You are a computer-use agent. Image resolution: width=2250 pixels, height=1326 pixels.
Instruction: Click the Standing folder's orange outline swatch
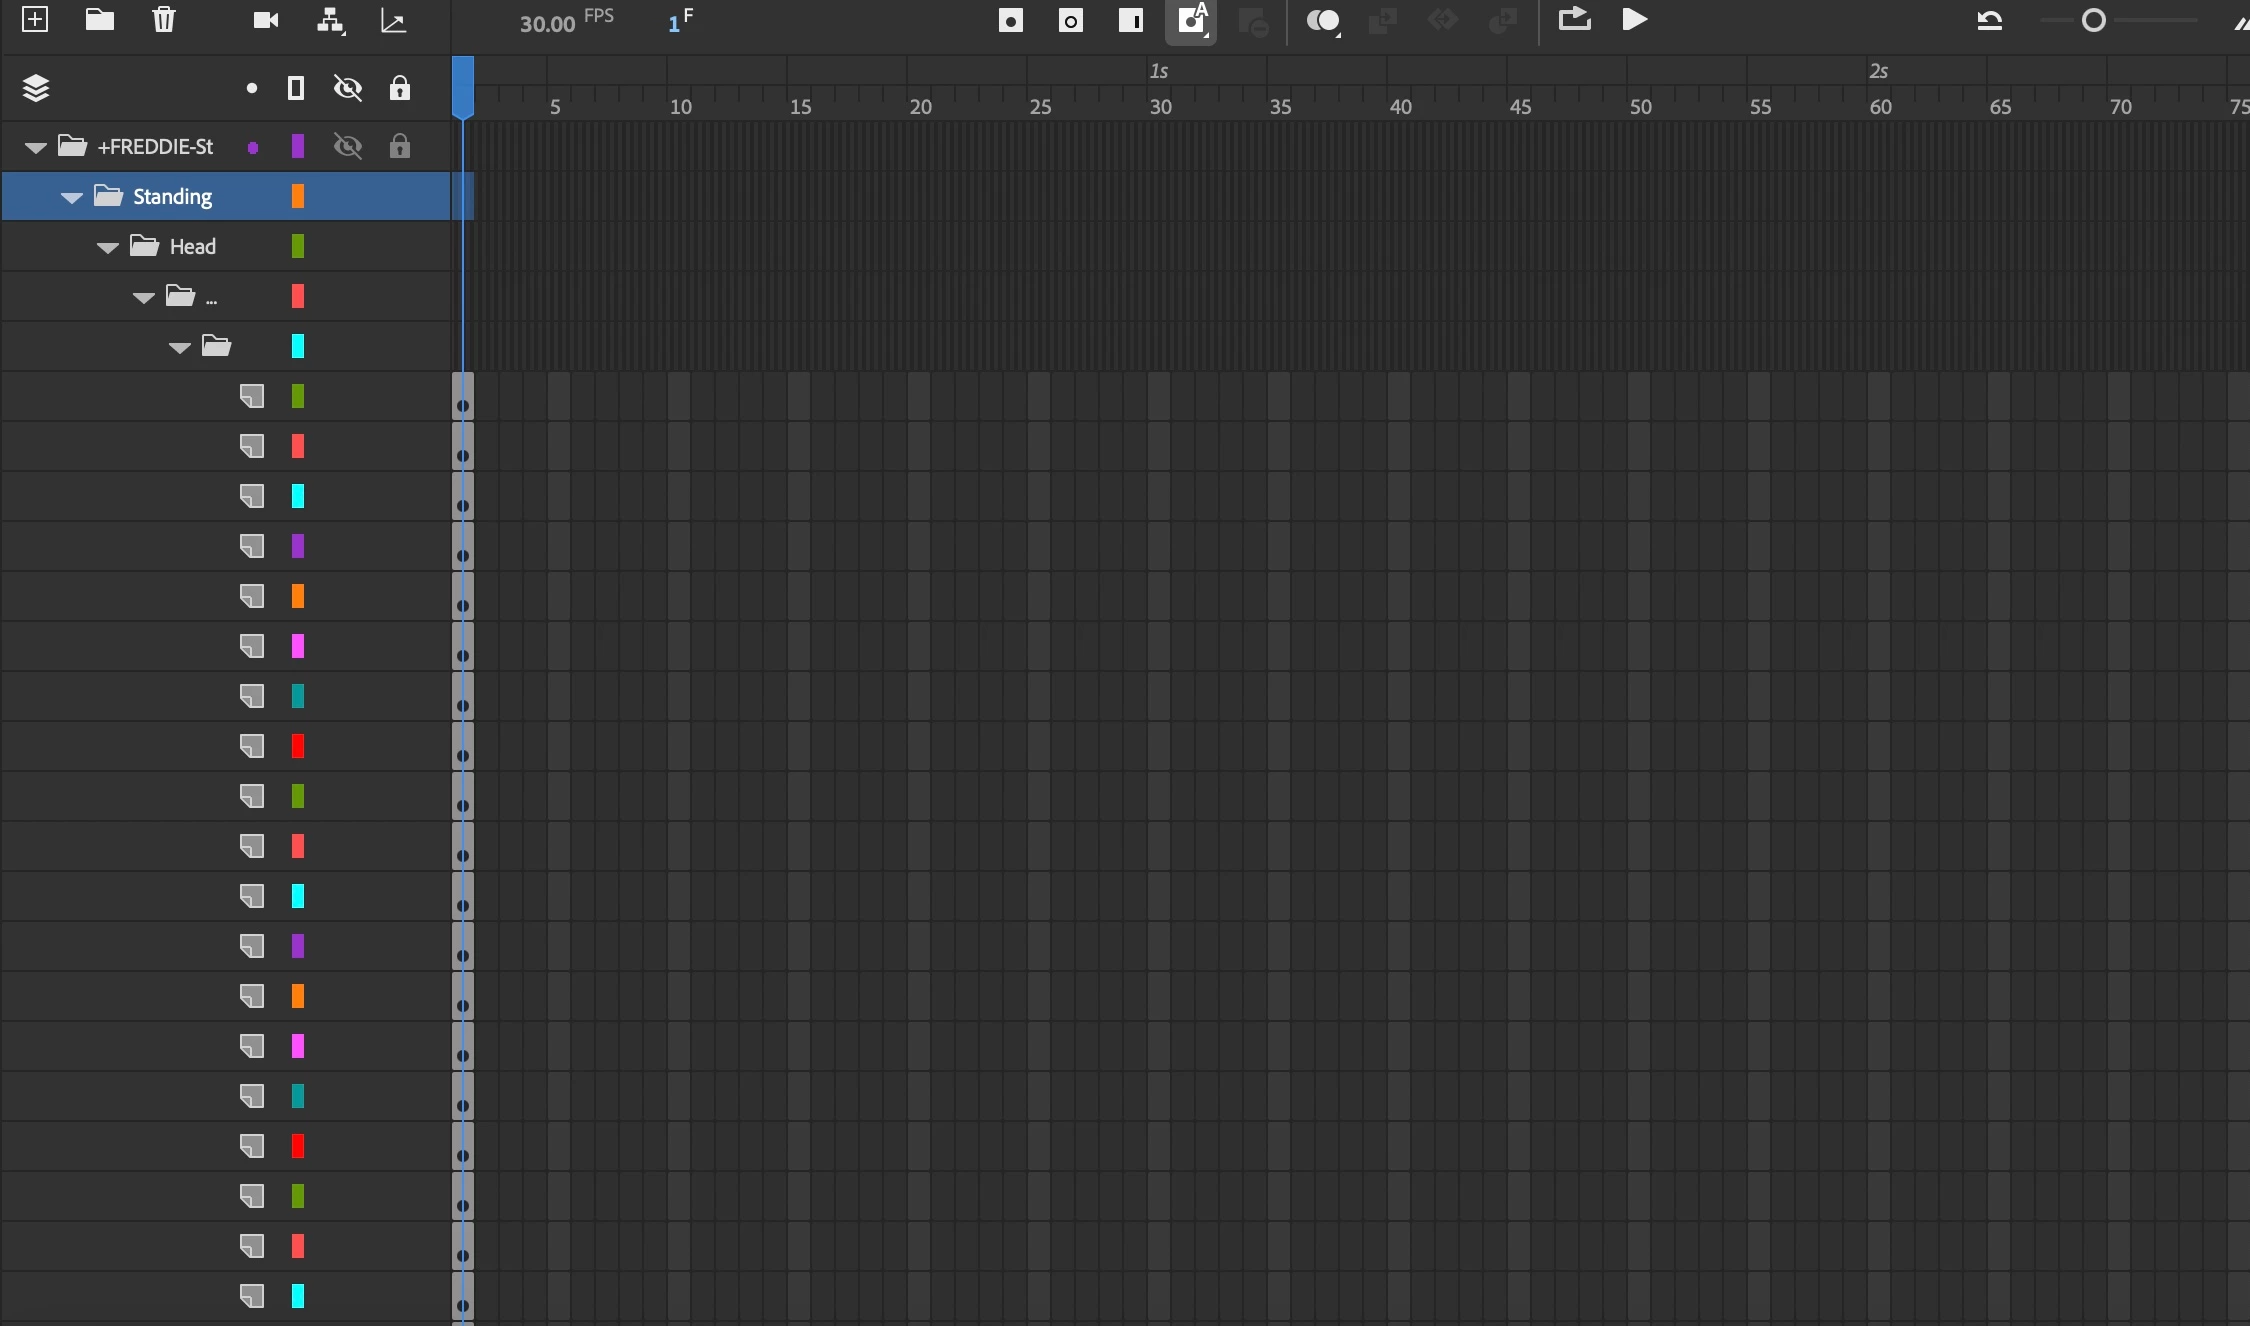(x=297, y=197)
